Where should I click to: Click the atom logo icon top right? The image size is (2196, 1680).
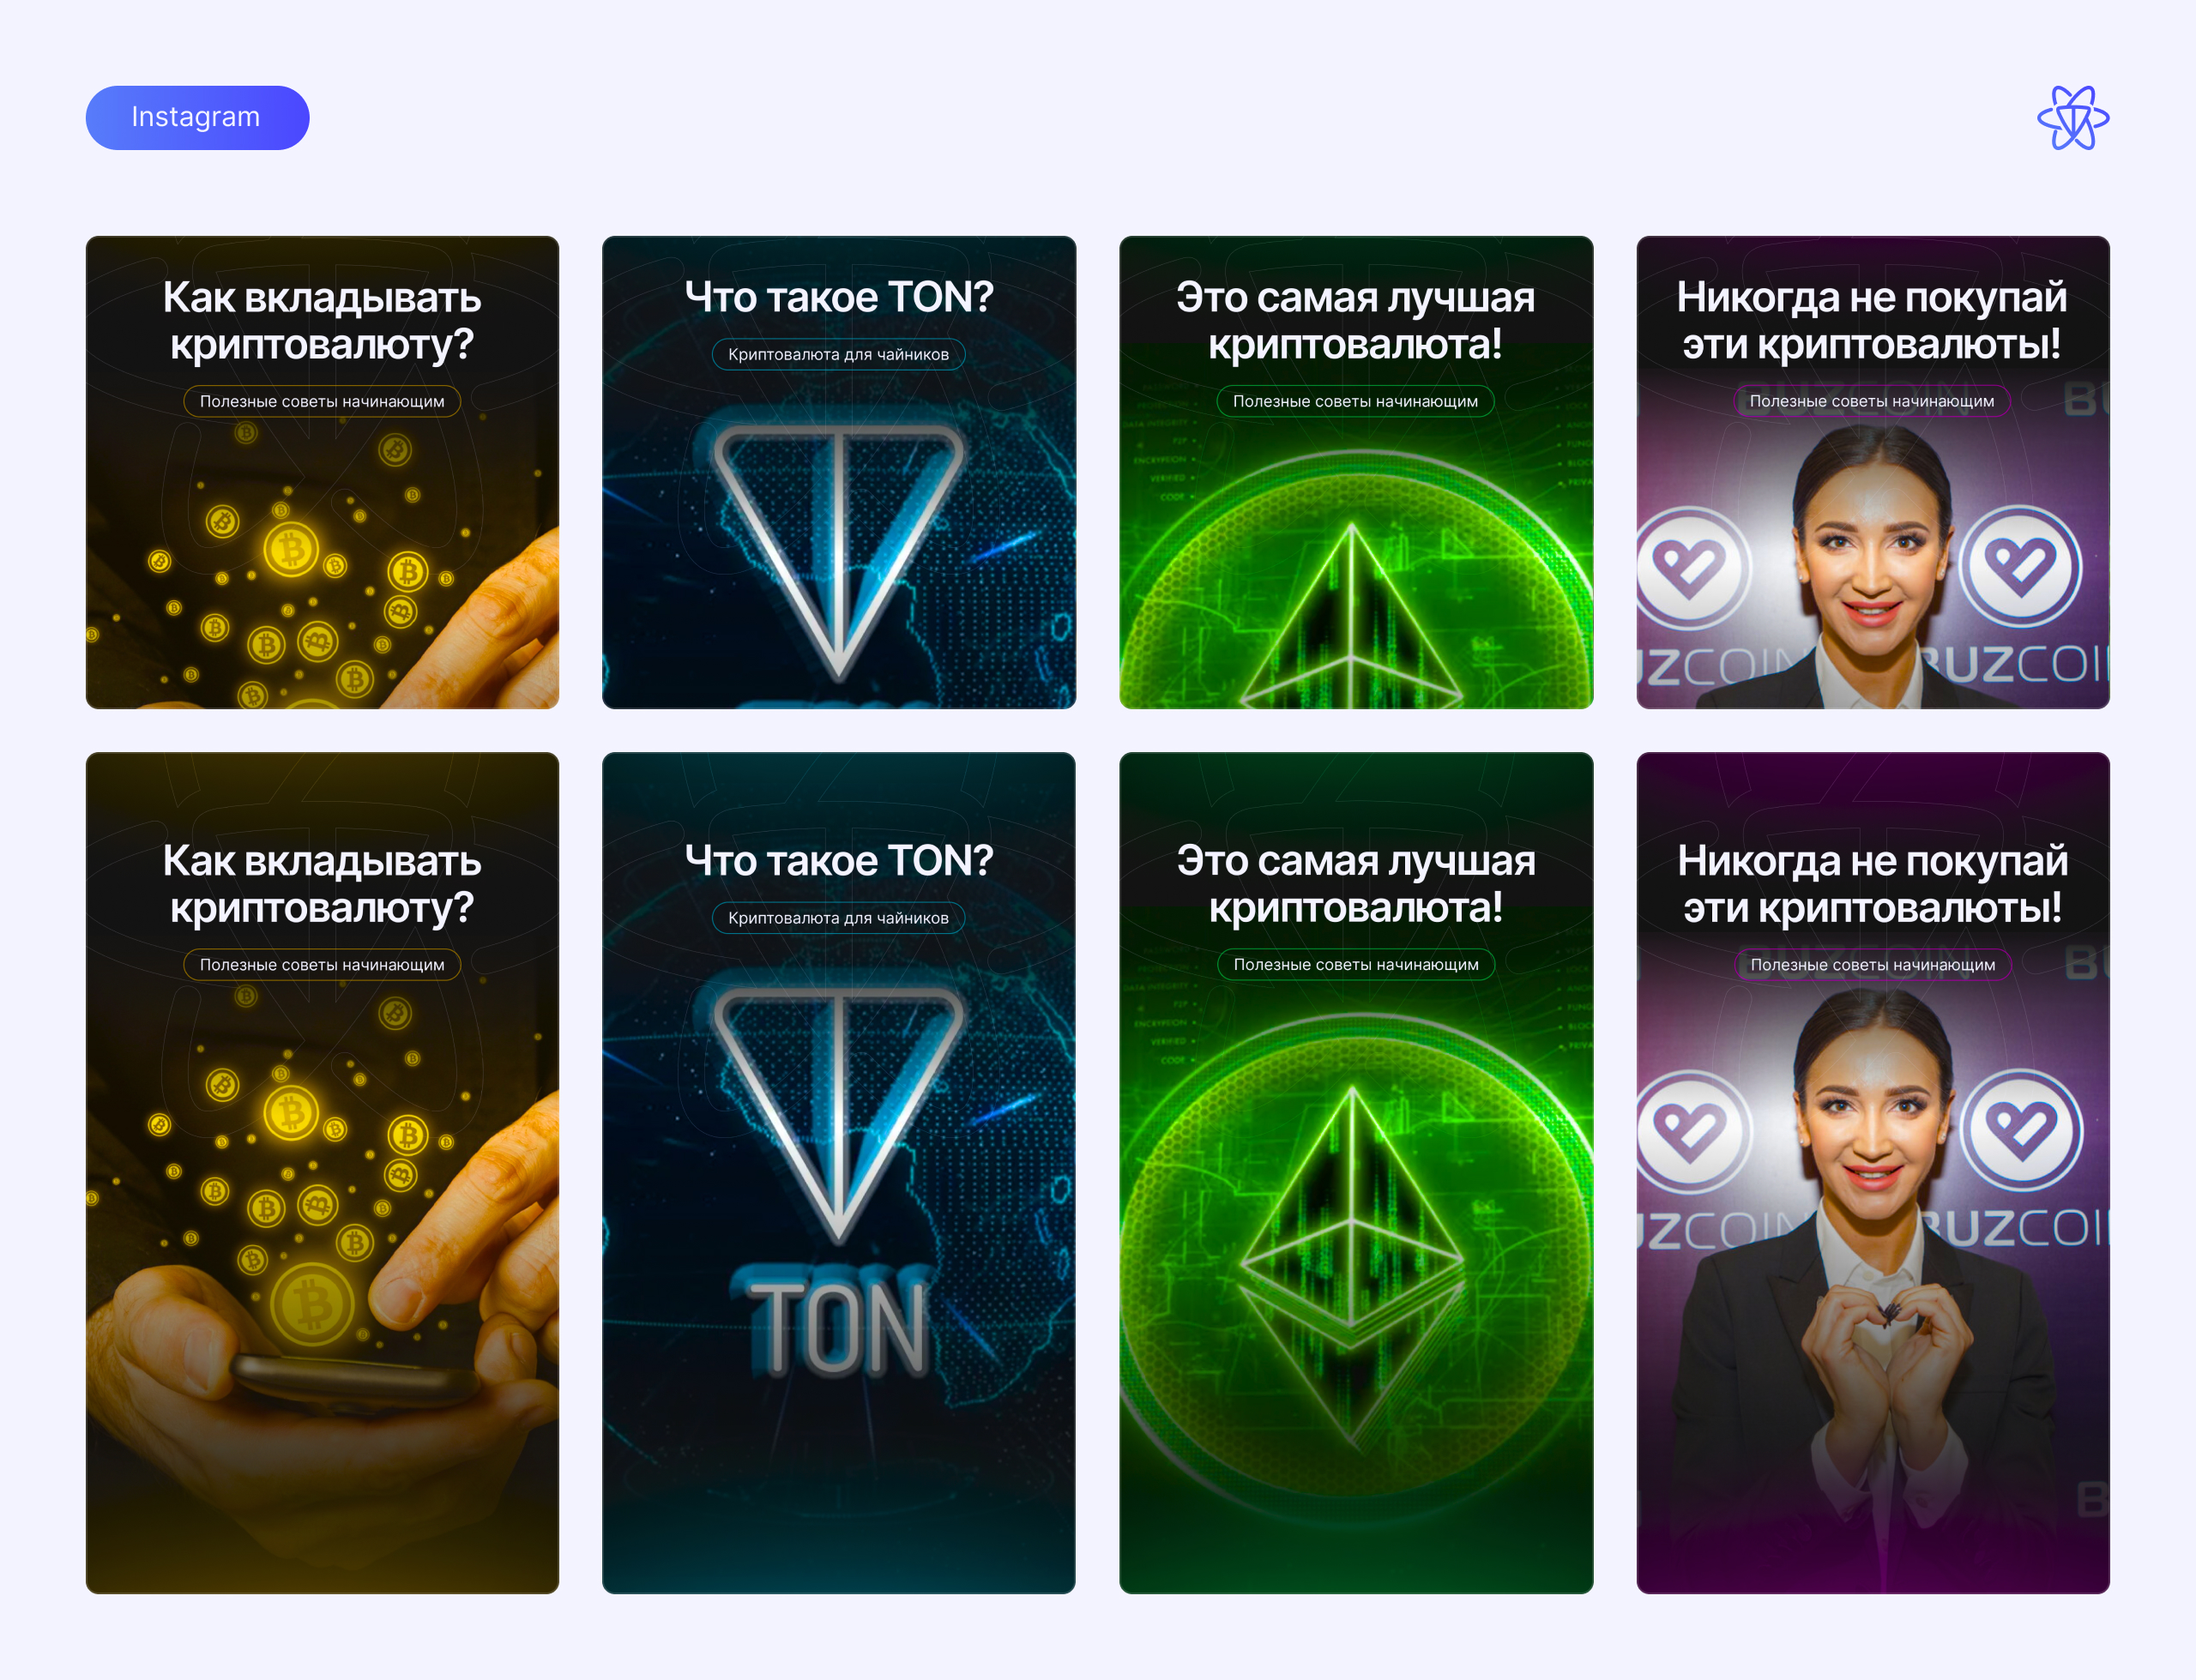point(2073,118)
